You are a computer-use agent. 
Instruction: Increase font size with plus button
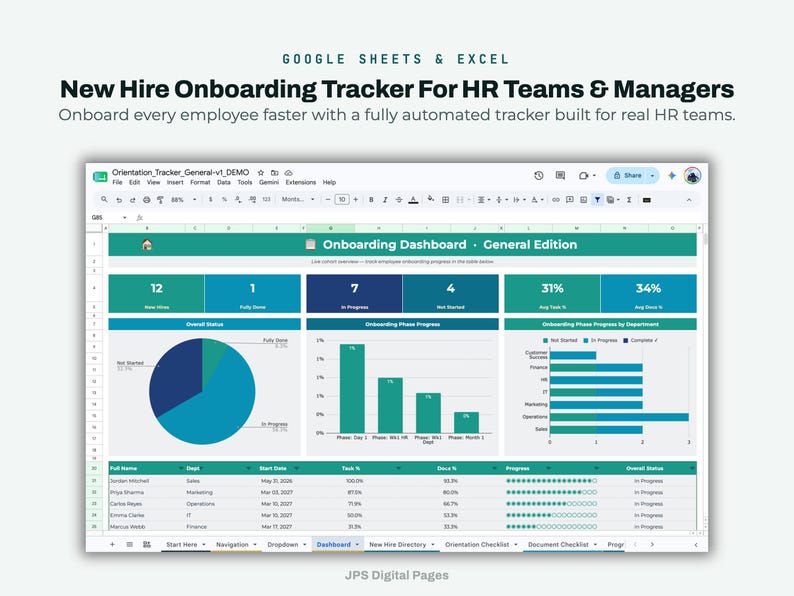(356, 200)
